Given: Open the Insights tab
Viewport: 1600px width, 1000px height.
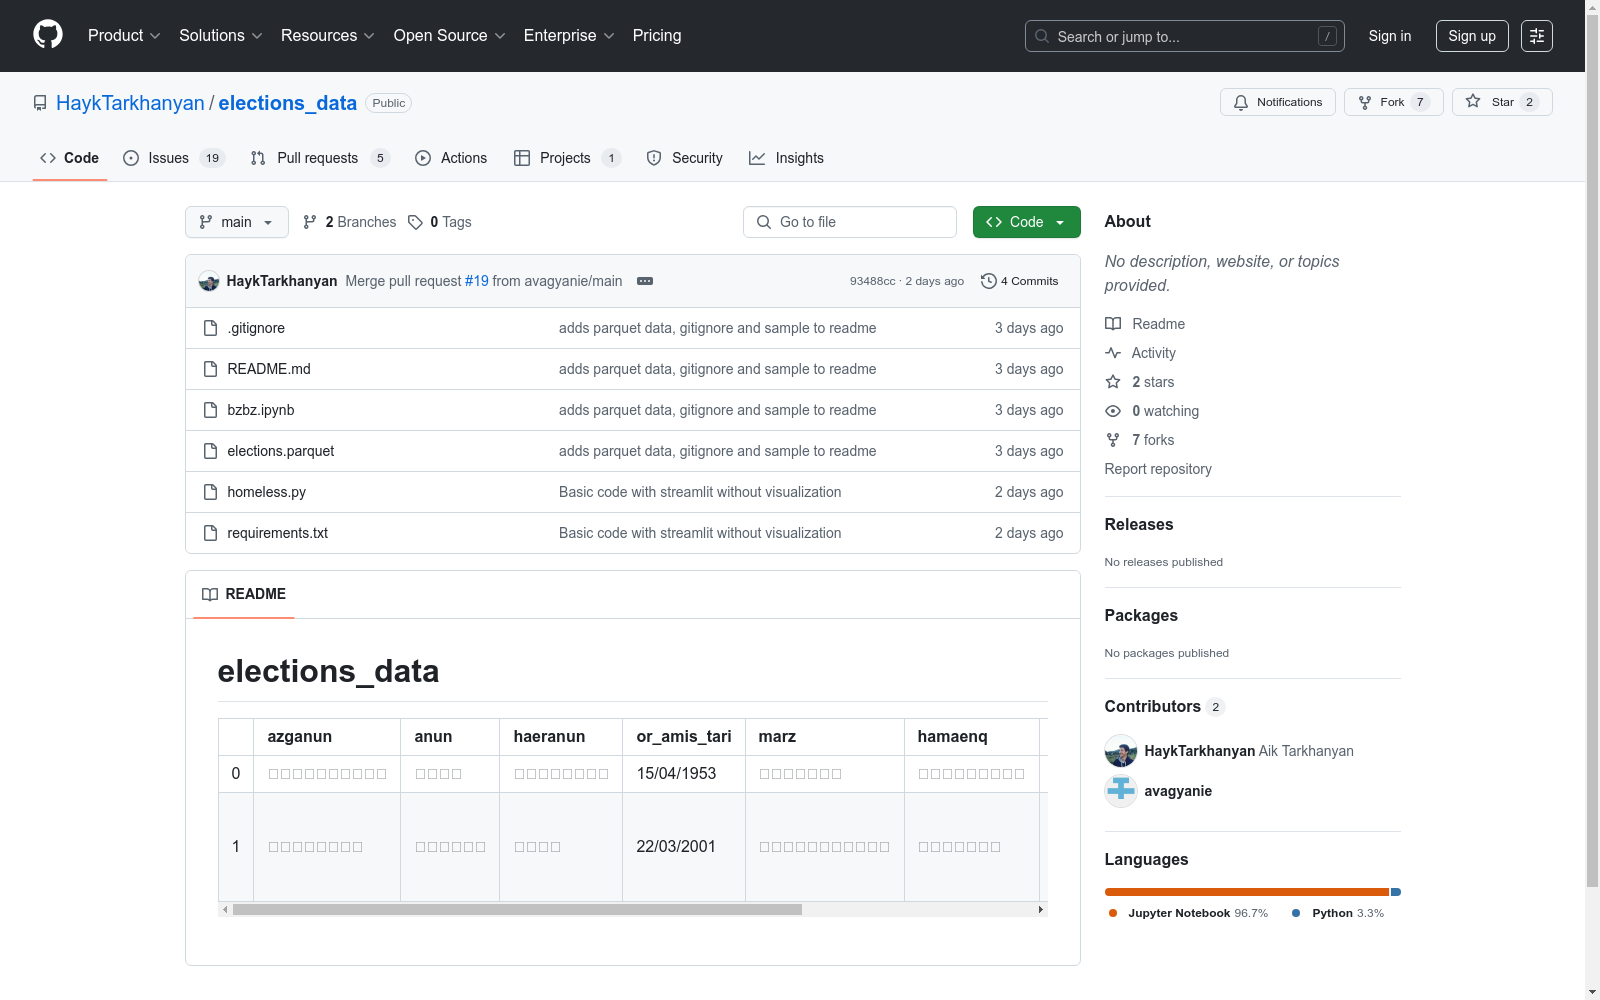Looking at the screenshot, I should click(x=787, y=158).
